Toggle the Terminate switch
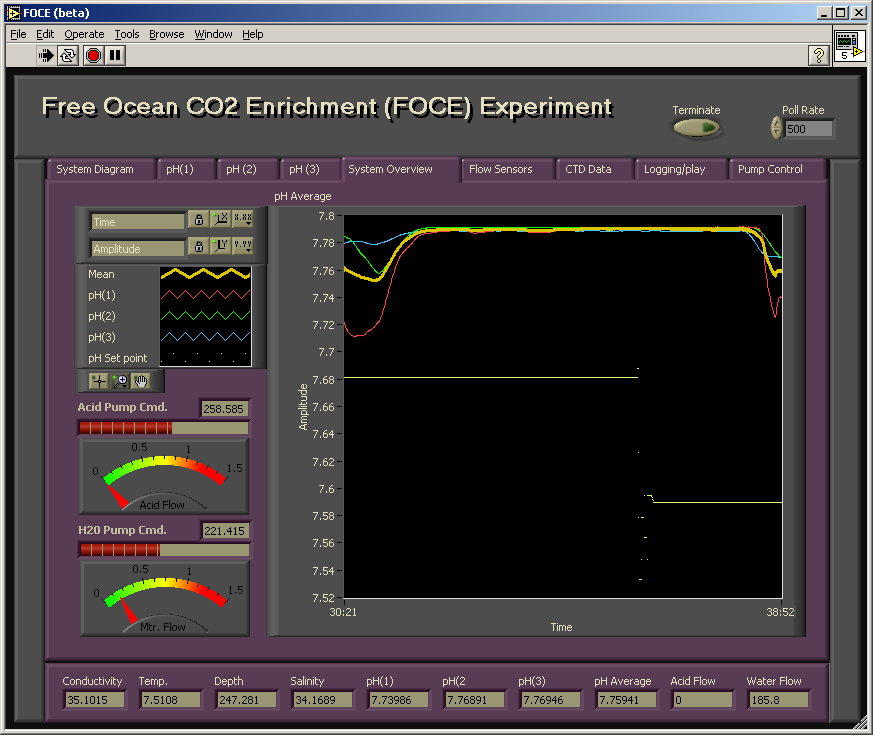 tap(697, 129)
